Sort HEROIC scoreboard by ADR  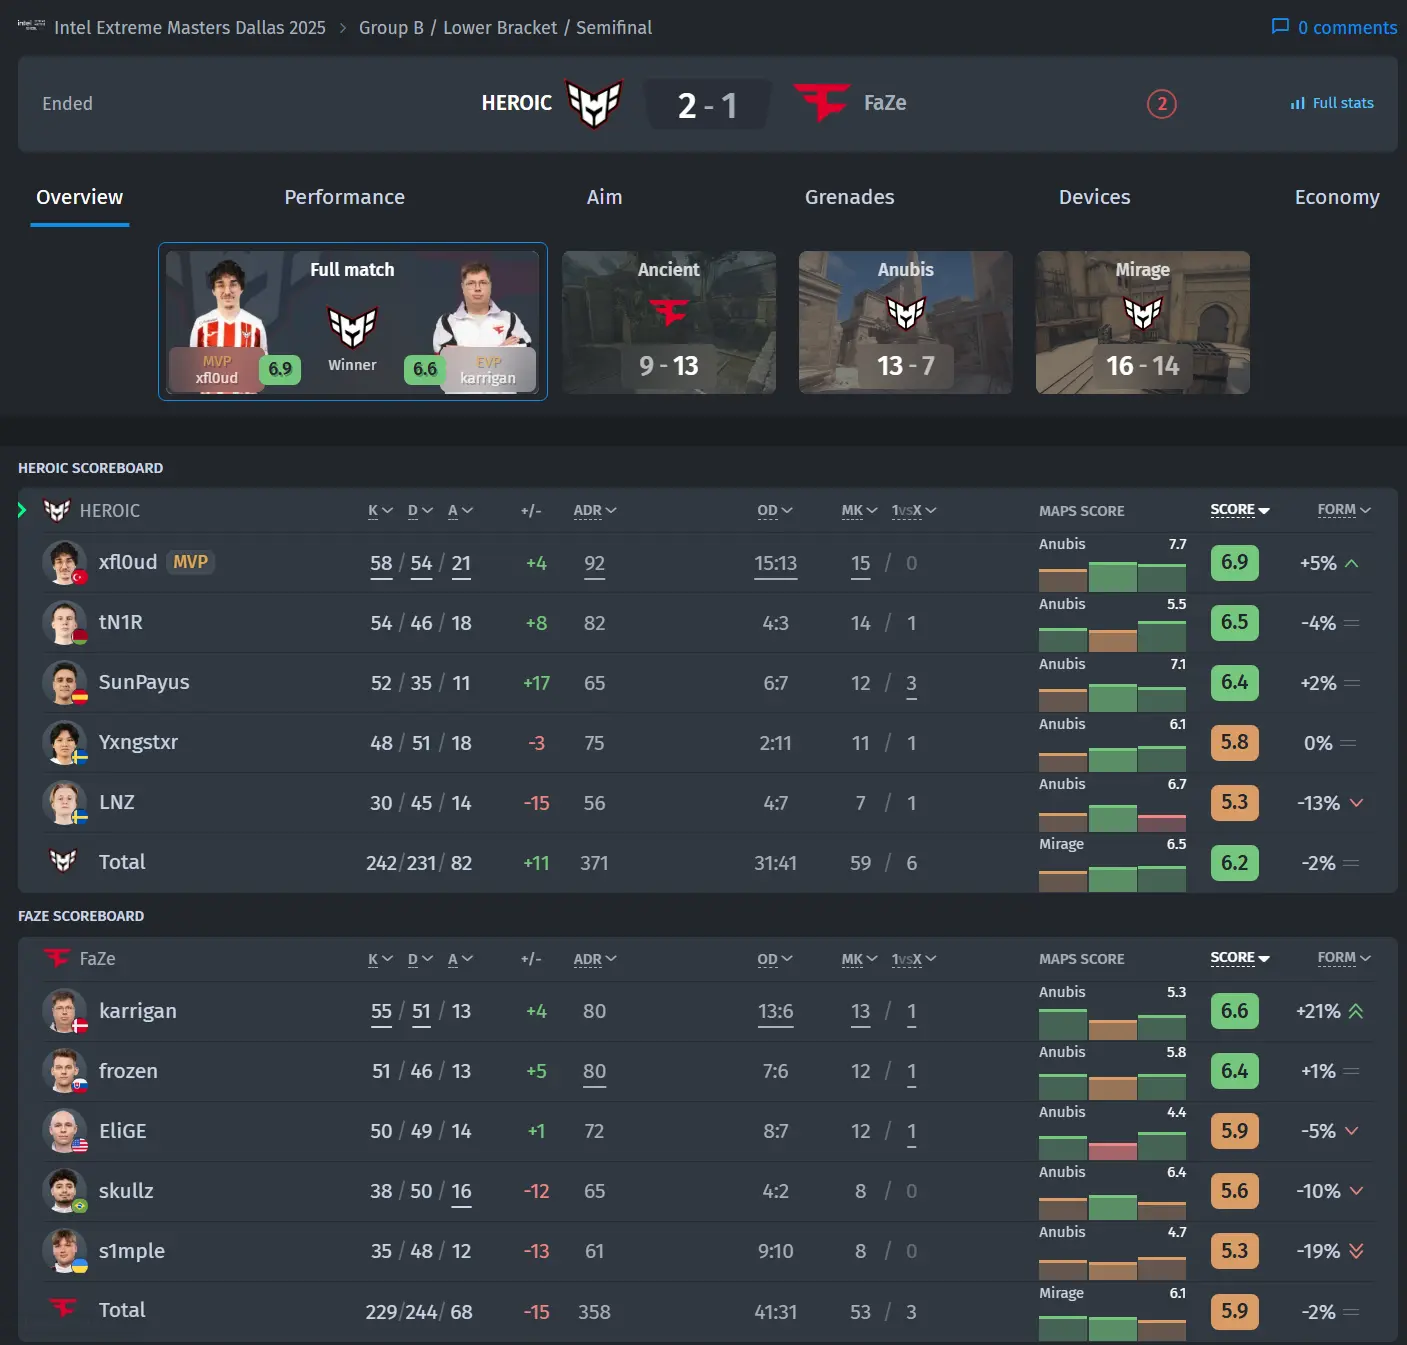pos(595,510)
